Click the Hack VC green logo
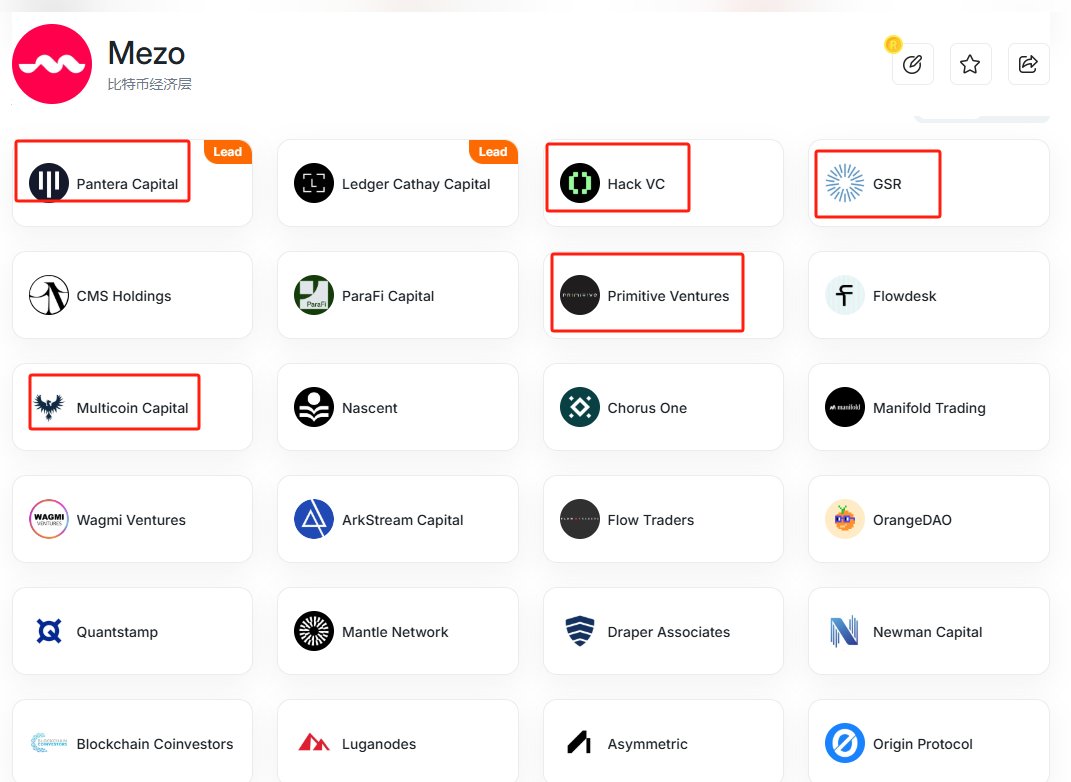The width and height of the screenshot is (1071, 782). pos(579,183)
